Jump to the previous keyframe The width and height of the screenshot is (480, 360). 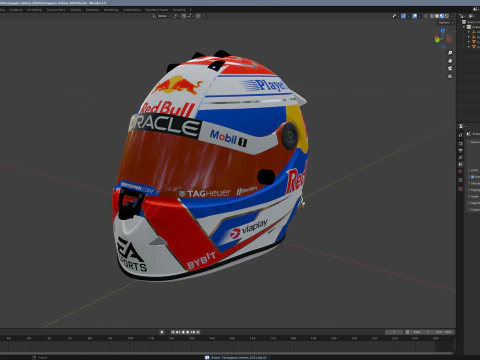(178, 332)
